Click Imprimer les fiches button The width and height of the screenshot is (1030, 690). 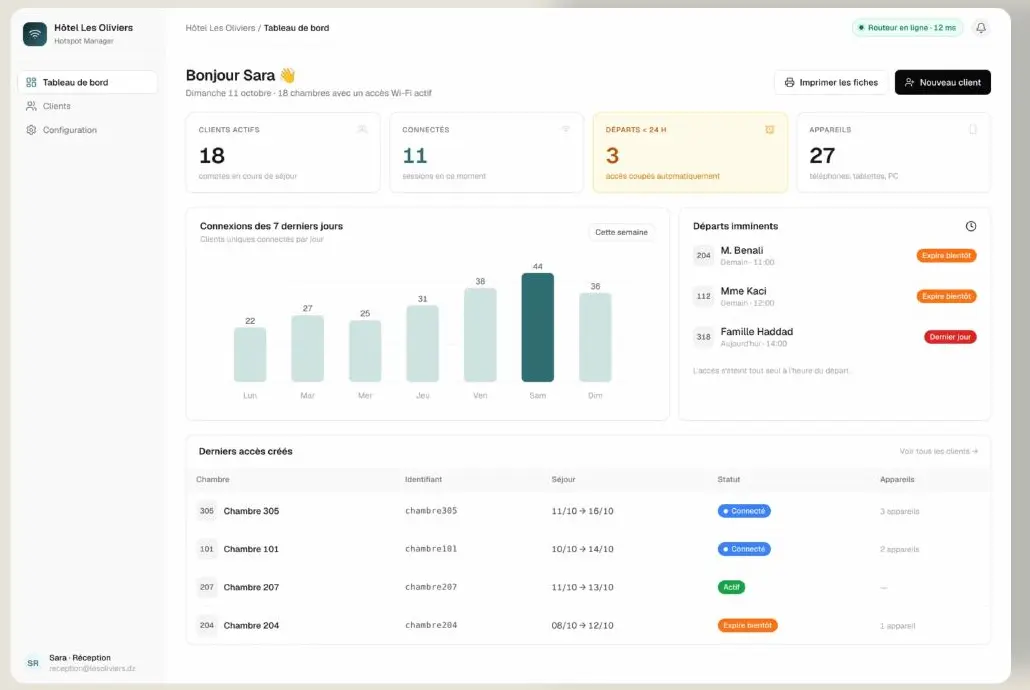pyautogui.click(x=831, y=82)
